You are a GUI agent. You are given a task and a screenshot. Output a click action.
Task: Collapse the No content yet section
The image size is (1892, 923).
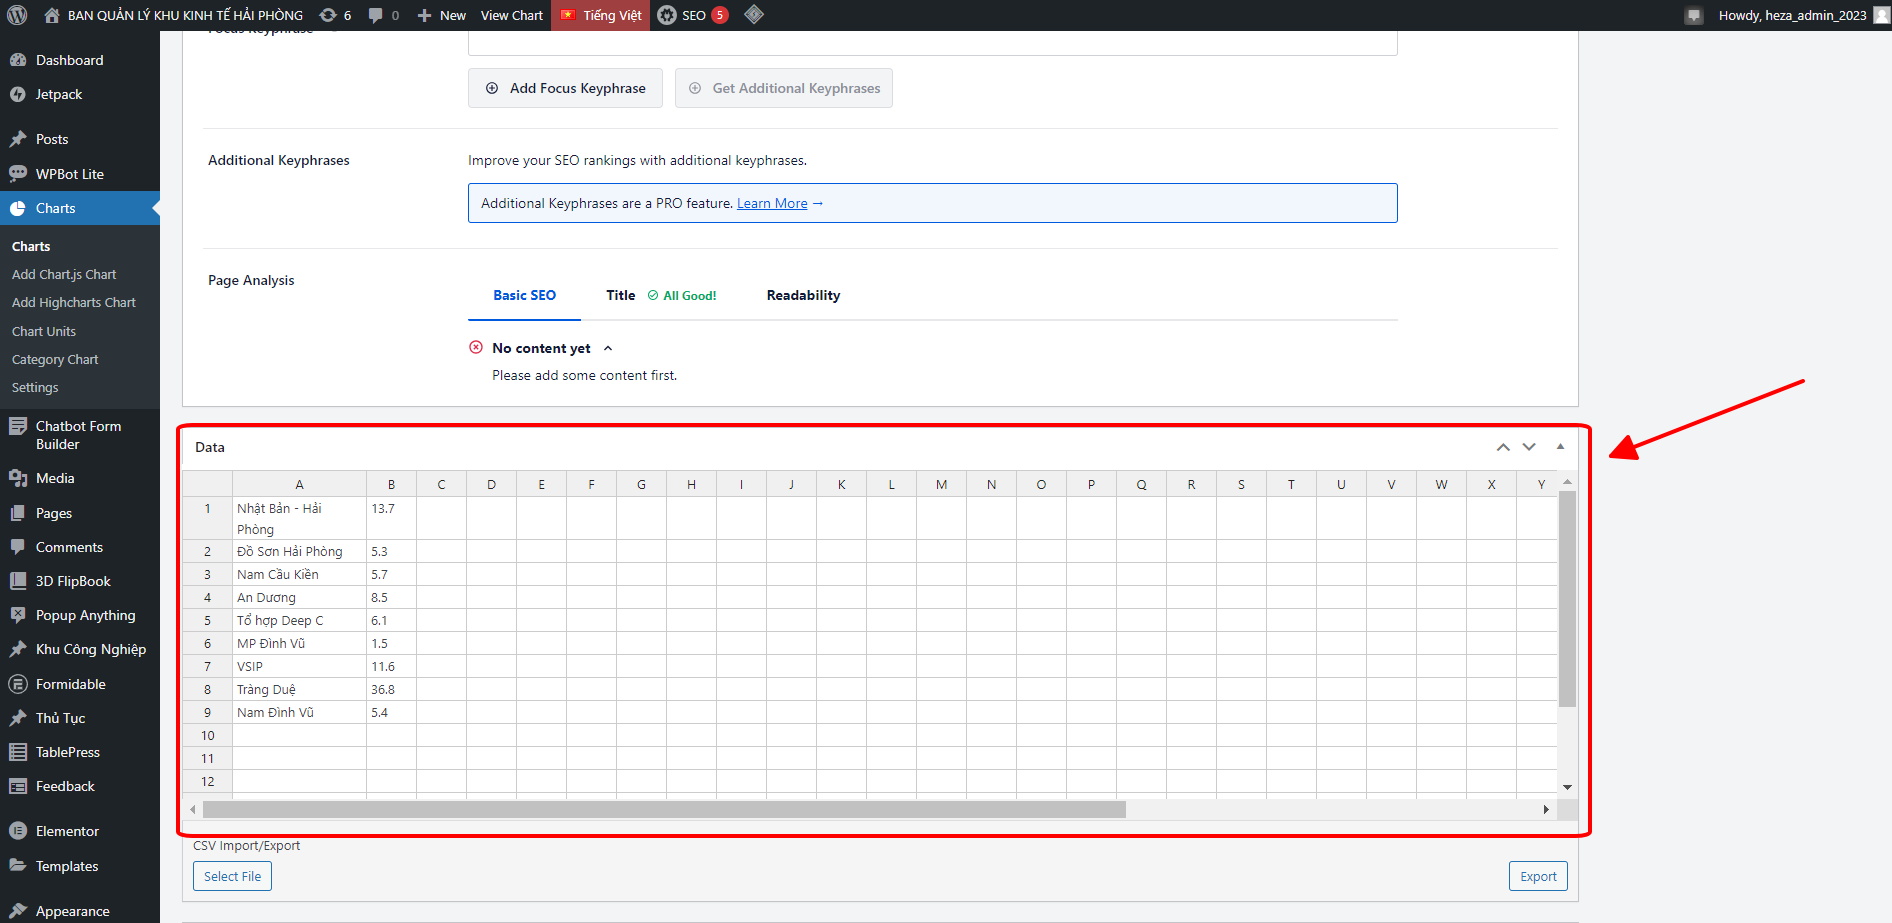pyautogui.click(x=608, y=348)
